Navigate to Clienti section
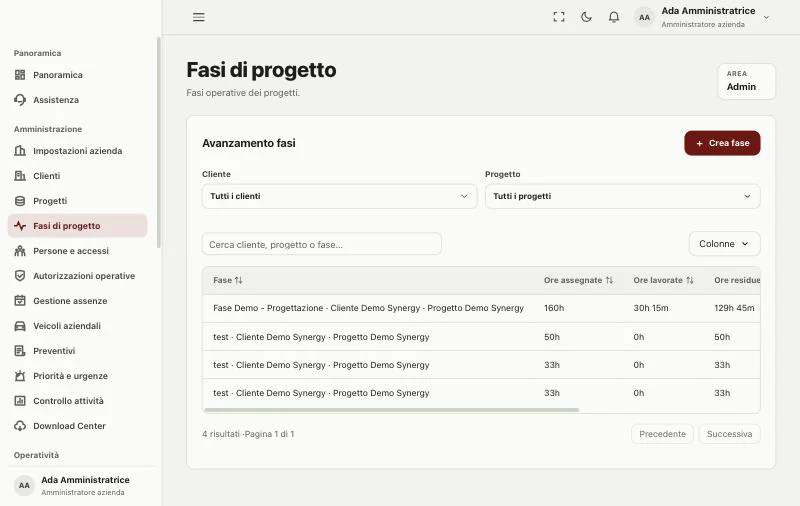 [x=77, y=176]
